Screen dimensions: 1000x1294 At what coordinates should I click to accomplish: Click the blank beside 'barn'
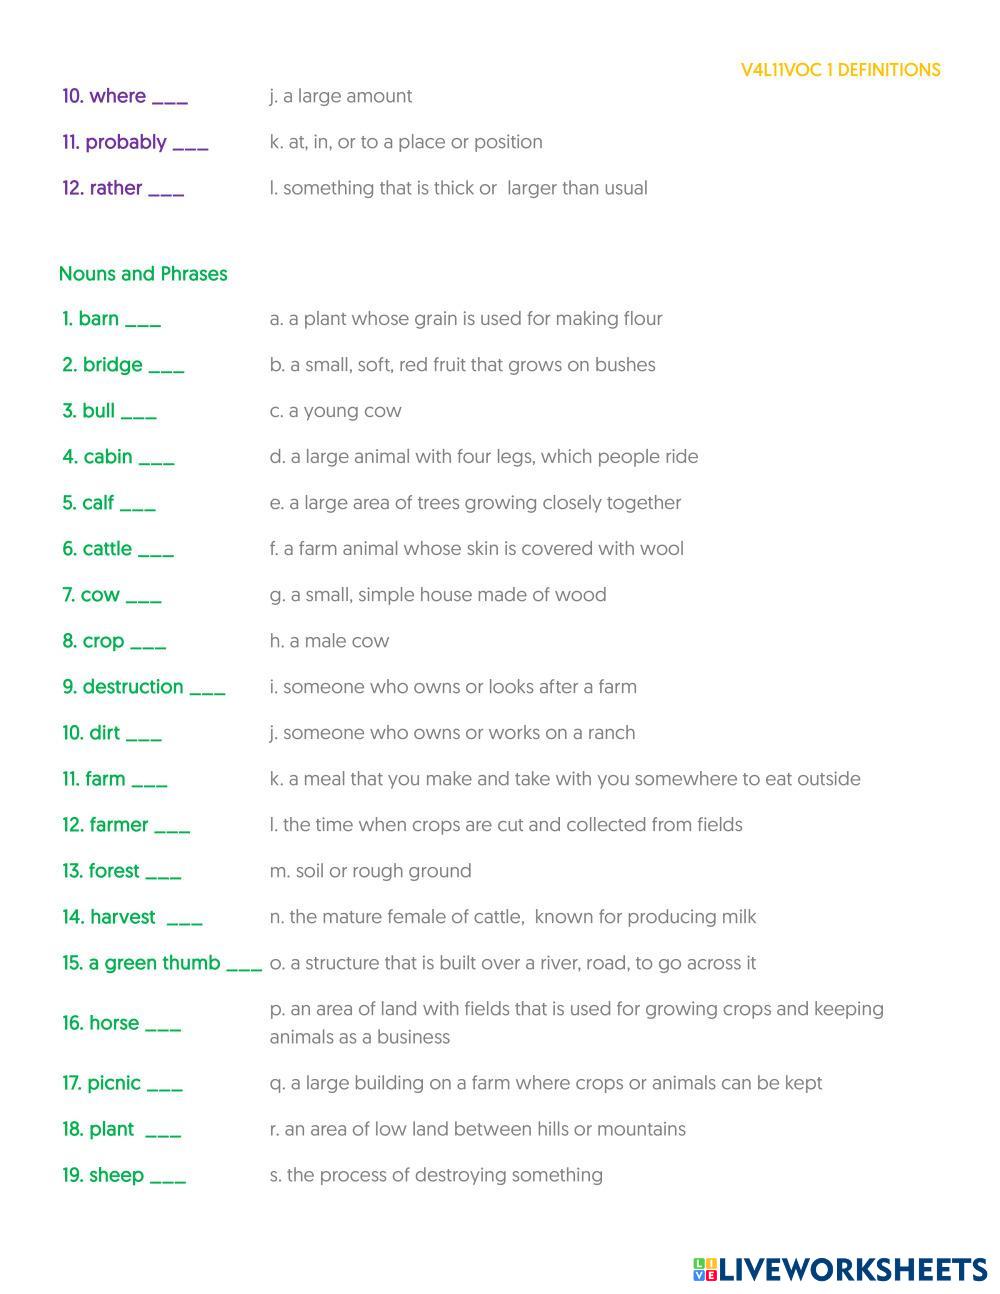[143, 320]
